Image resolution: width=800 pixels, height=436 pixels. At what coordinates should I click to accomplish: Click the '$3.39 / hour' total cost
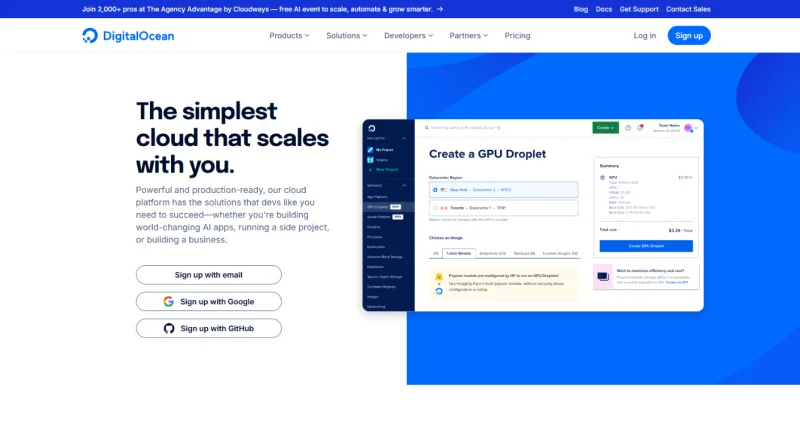click(680, 230)
